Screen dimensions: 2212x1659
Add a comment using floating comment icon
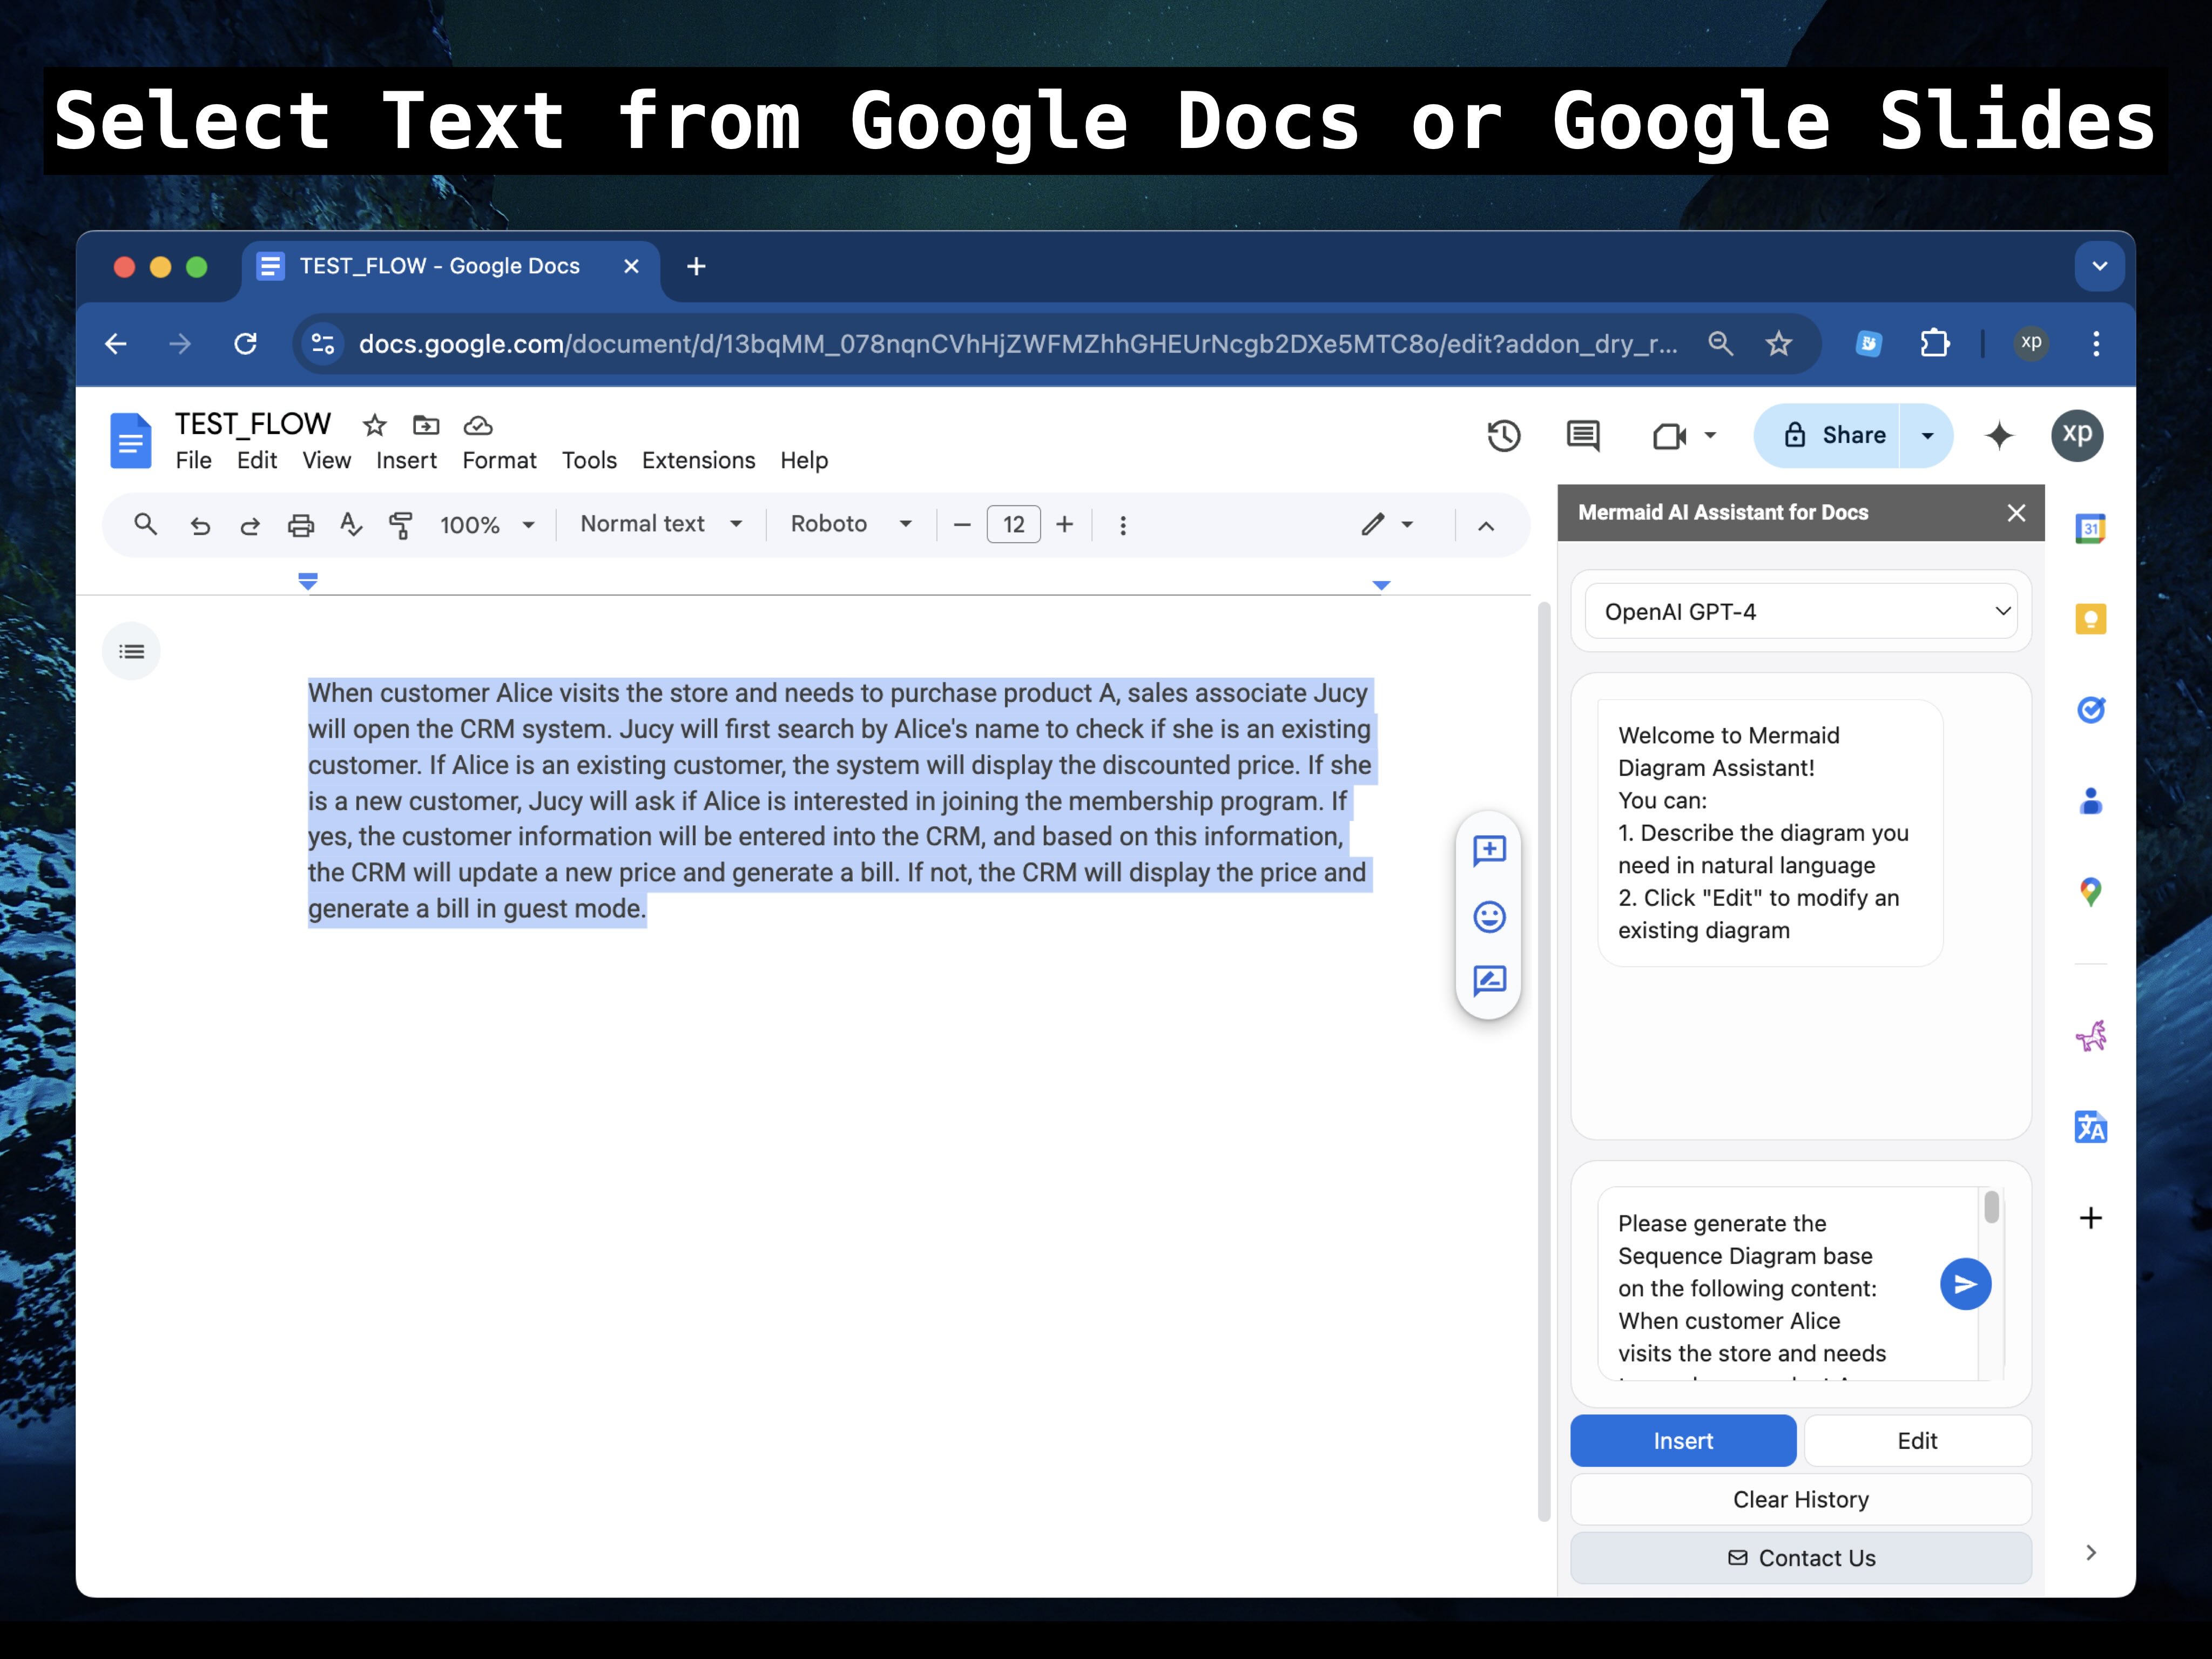pos(1489,851)
